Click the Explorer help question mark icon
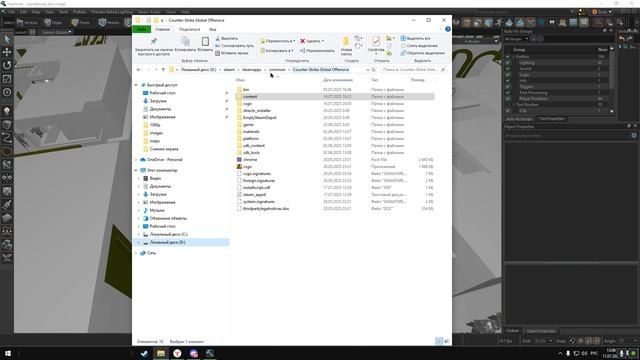The image size is (640, 360). click(x=448, y=29)
